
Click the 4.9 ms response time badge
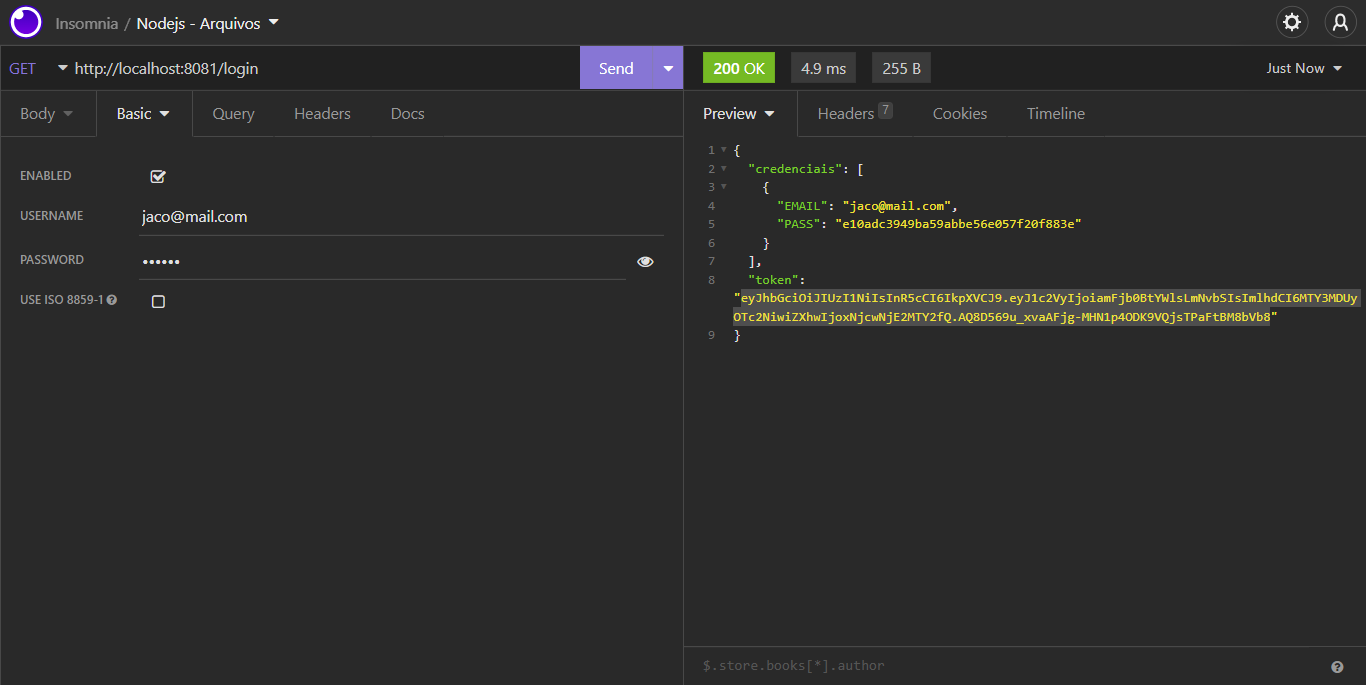click(823, 68)
